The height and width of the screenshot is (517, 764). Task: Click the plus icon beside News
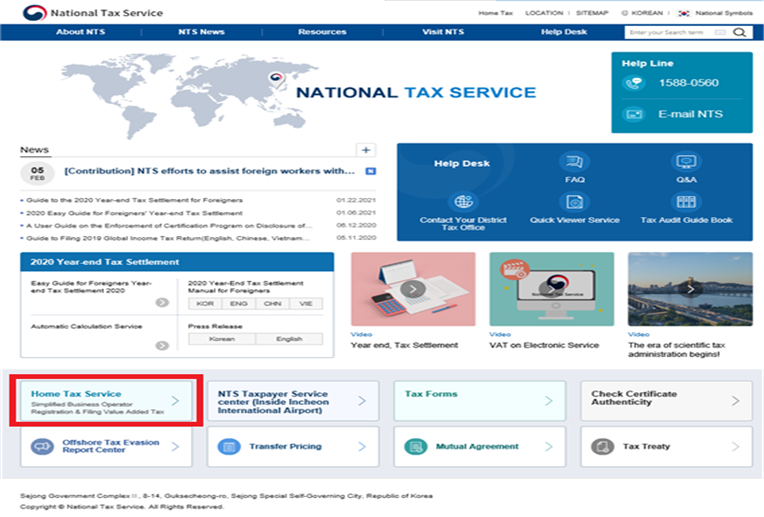tap(366, 150)
